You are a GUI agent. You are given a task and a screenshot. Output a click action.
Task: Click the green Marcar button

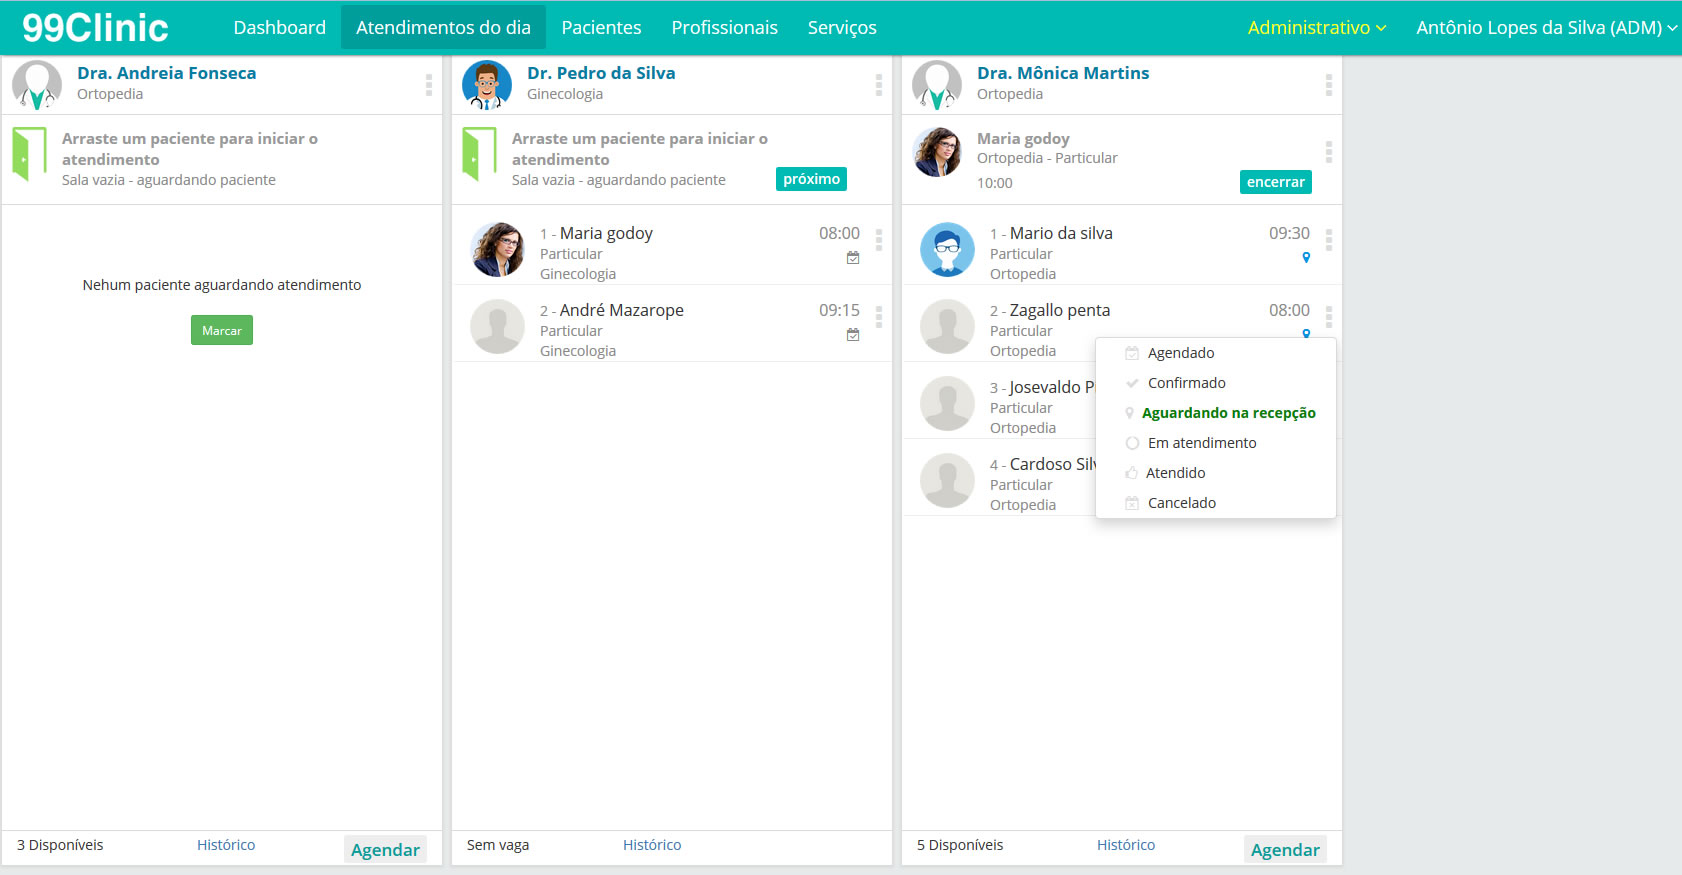(x=222, y=330)
